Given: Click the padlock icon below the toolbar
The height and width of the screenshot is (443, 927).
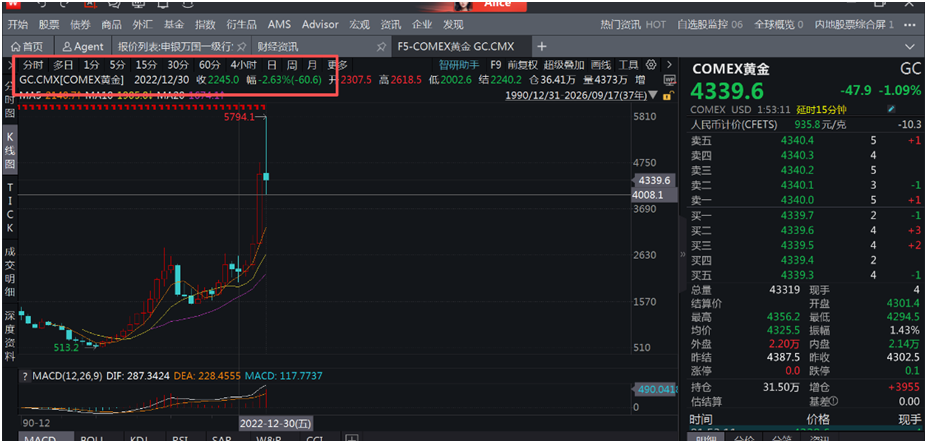Looking at the screenshot, I should pyautogui.click(x=668, y=95).
